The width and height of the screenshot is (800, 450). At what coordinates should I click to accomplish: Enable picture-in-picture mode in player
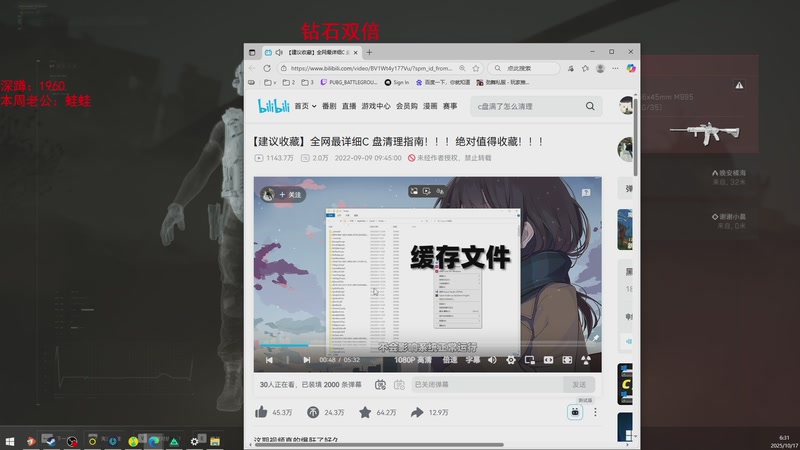[x=530, y=360]
